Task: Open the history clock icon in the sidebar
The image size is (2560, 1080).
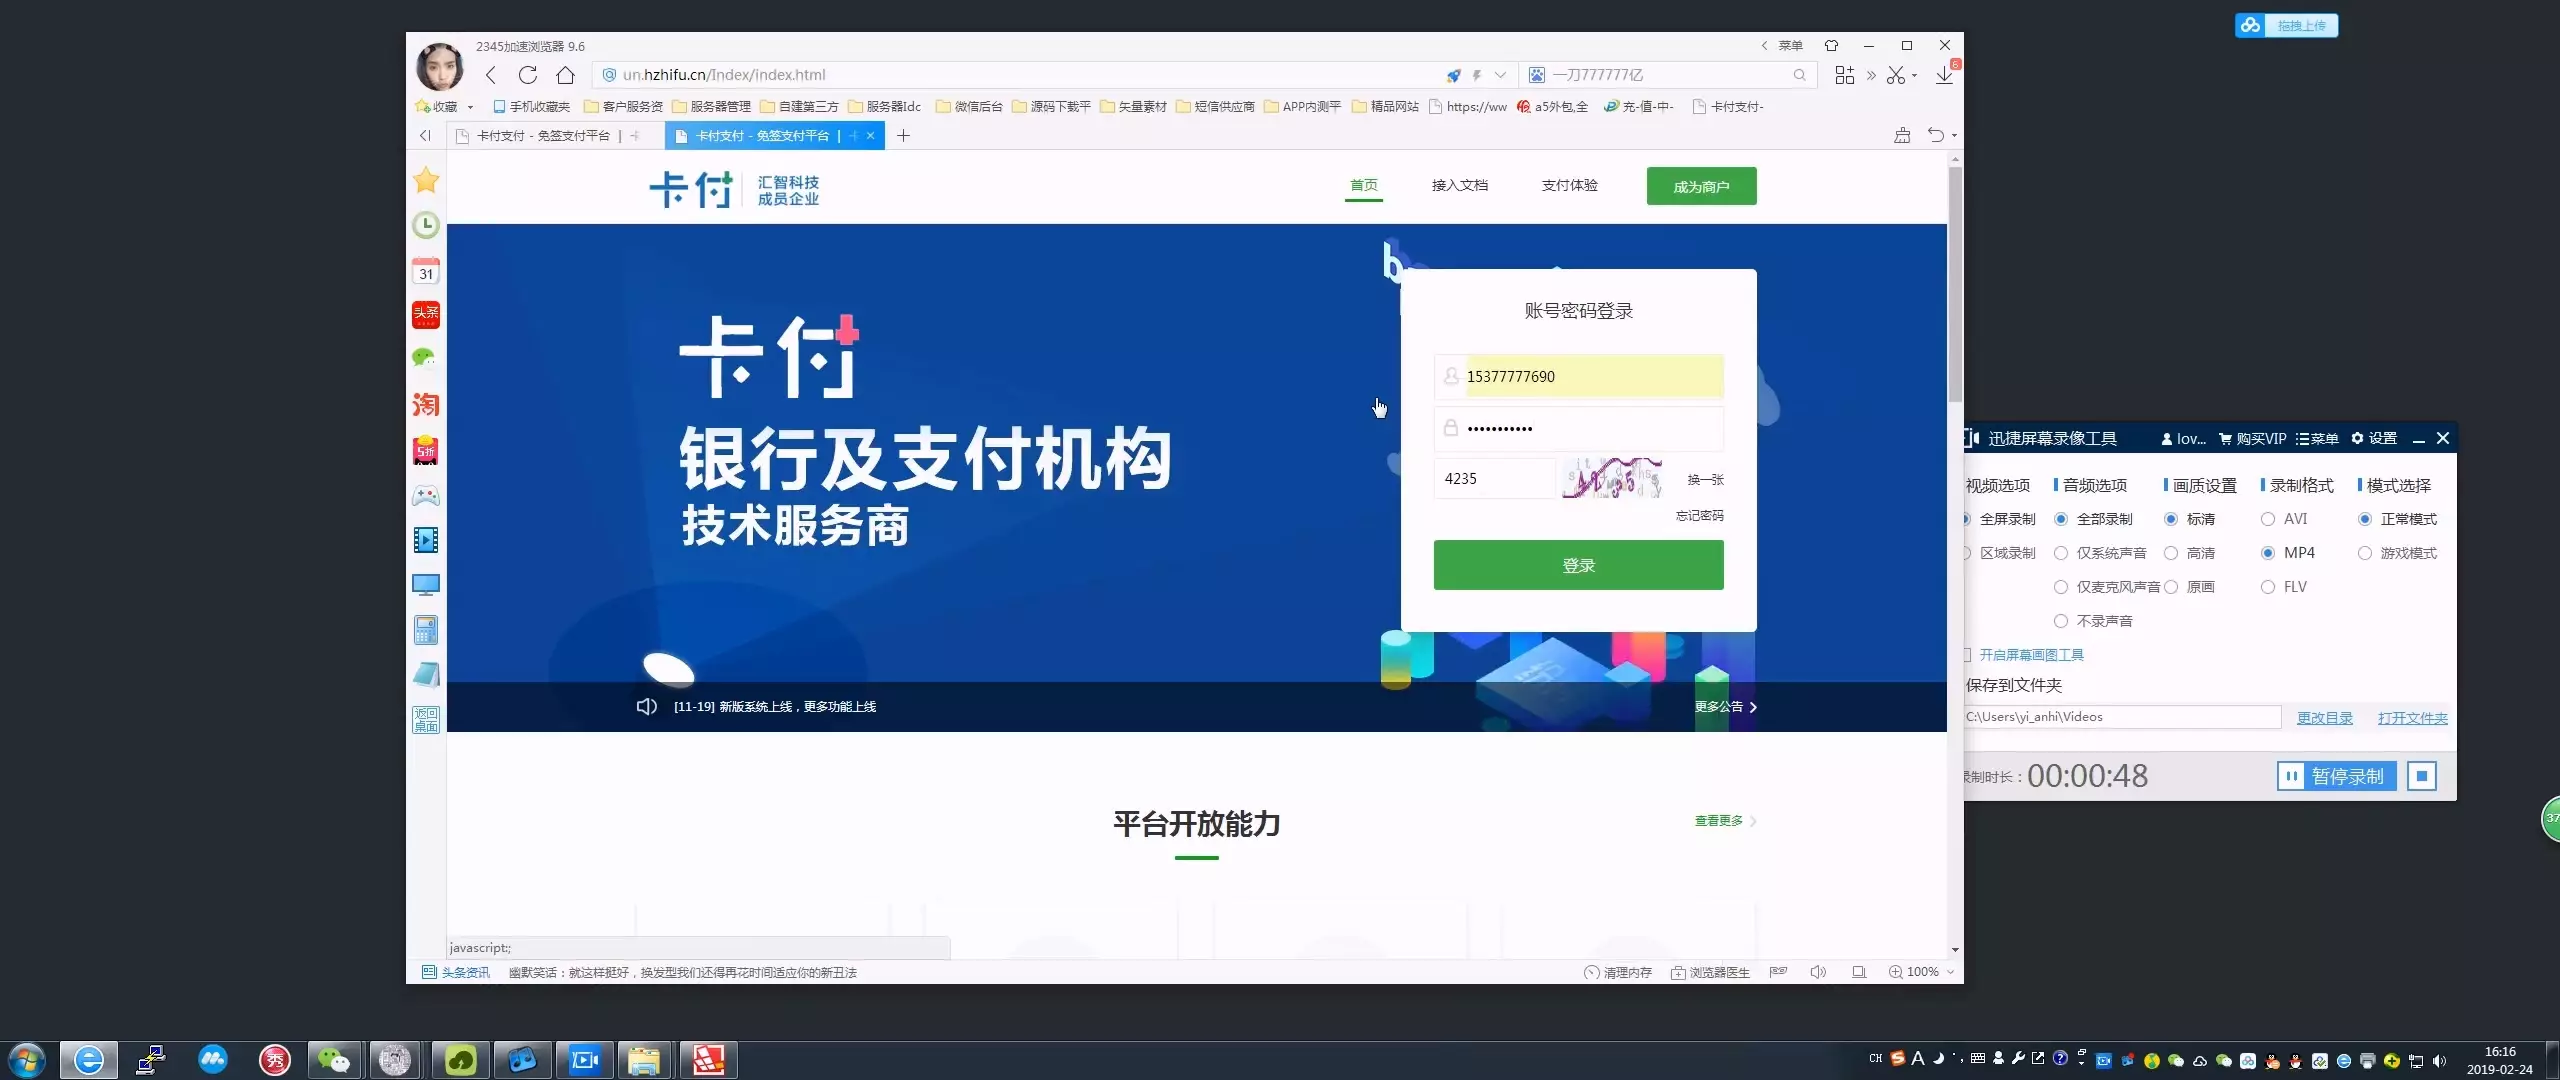Action: [426, 225]
